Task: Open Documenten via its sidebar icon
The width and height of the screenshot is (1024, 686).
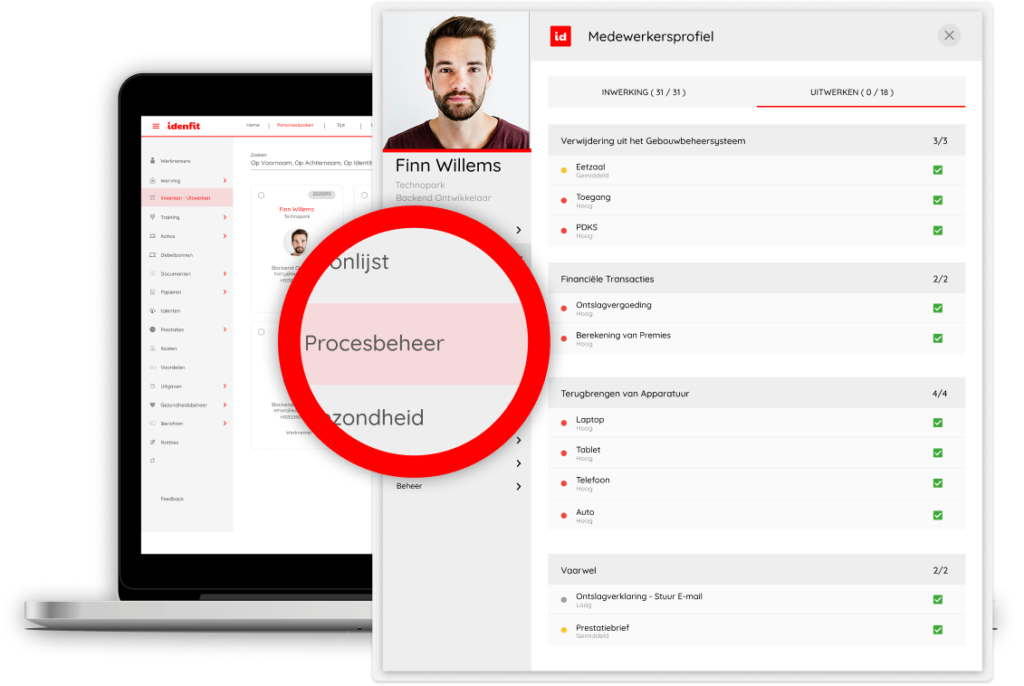Action: point(152,274)
